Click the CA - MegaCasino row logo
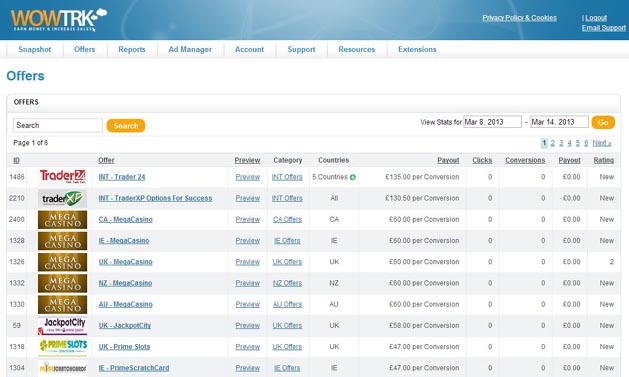Image resolution: width=629 pixels, height=377 pixels. tap(63, 220)
